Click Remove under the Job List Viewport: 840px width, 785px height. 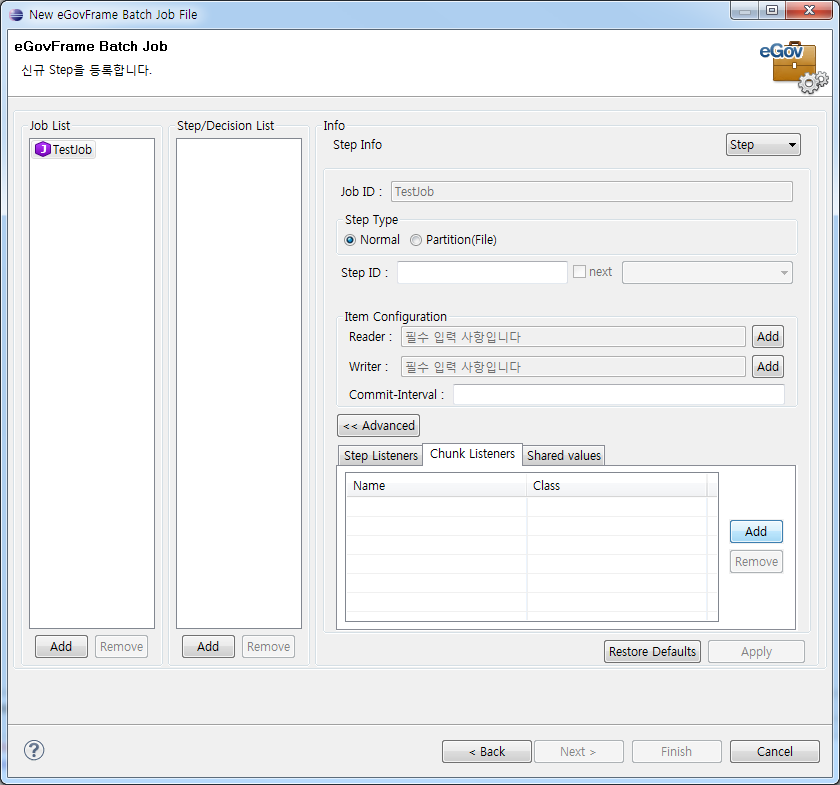pos(121,647)
